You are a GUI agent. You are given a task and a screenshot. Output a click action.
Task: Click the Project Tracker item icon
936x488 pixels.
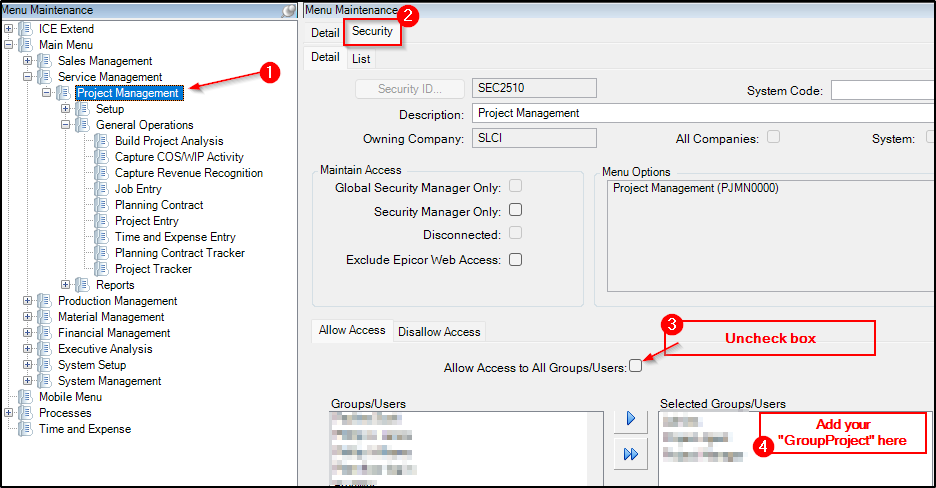point(102,269)
